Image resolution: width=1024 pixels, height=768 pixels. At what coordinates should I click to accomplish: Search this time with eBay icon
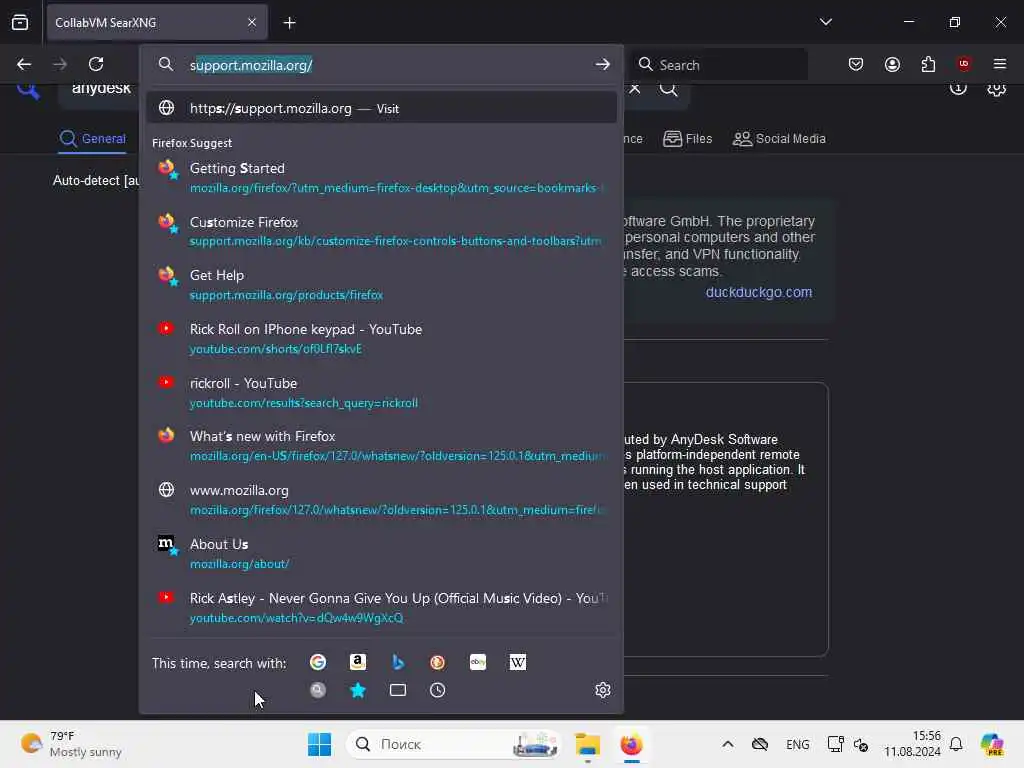[477, 662]
